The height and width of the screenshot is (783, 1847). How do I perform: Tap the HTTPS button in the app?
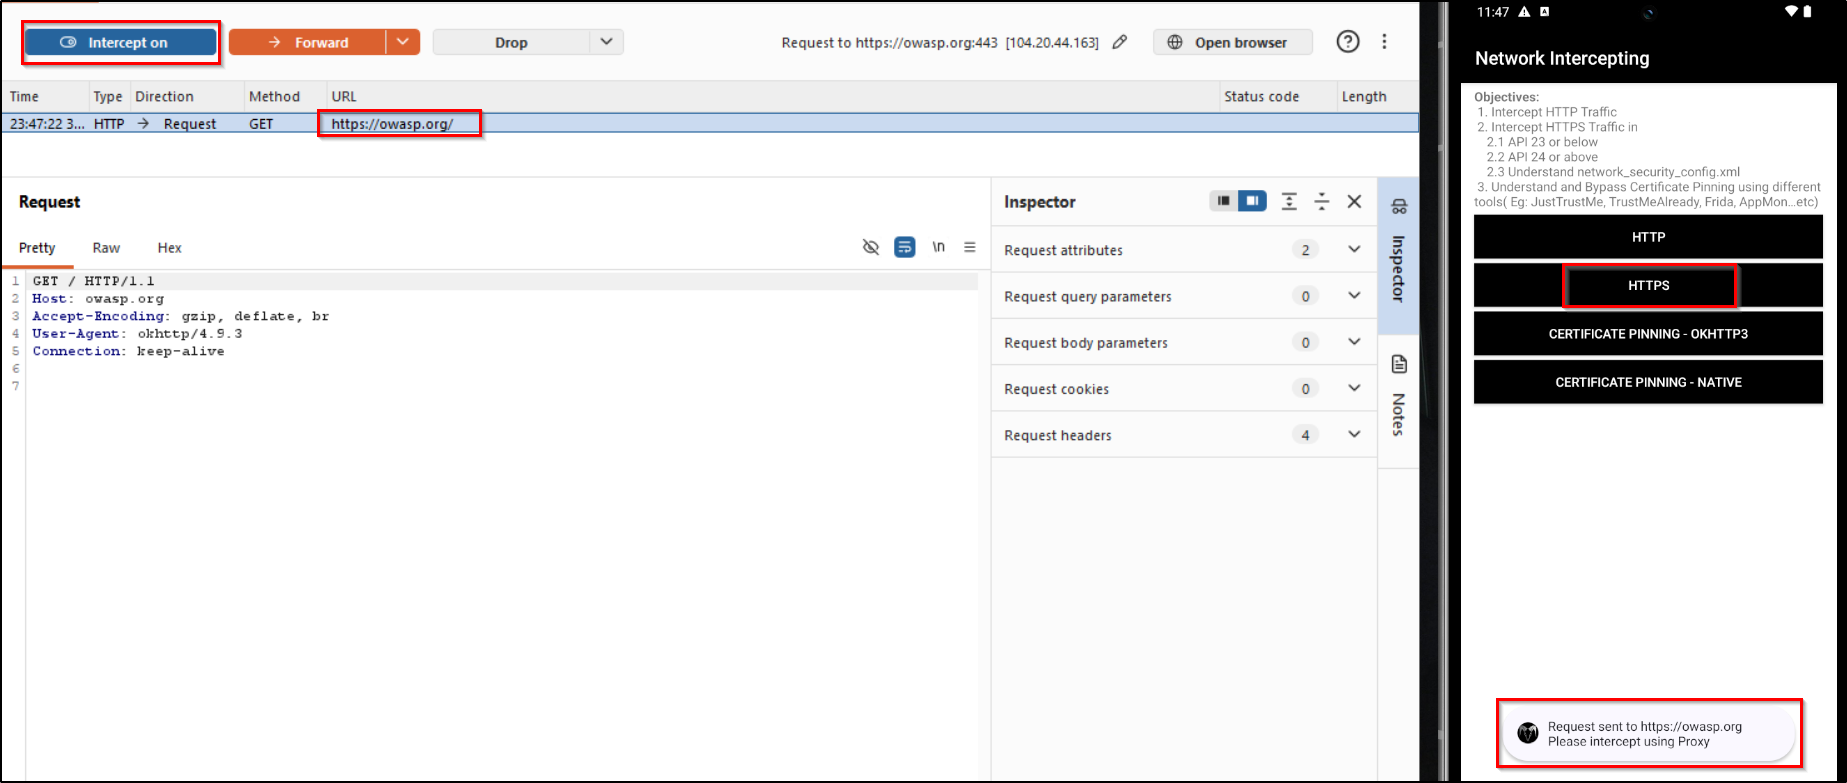pyautogui.click(x=1648, y=285)
